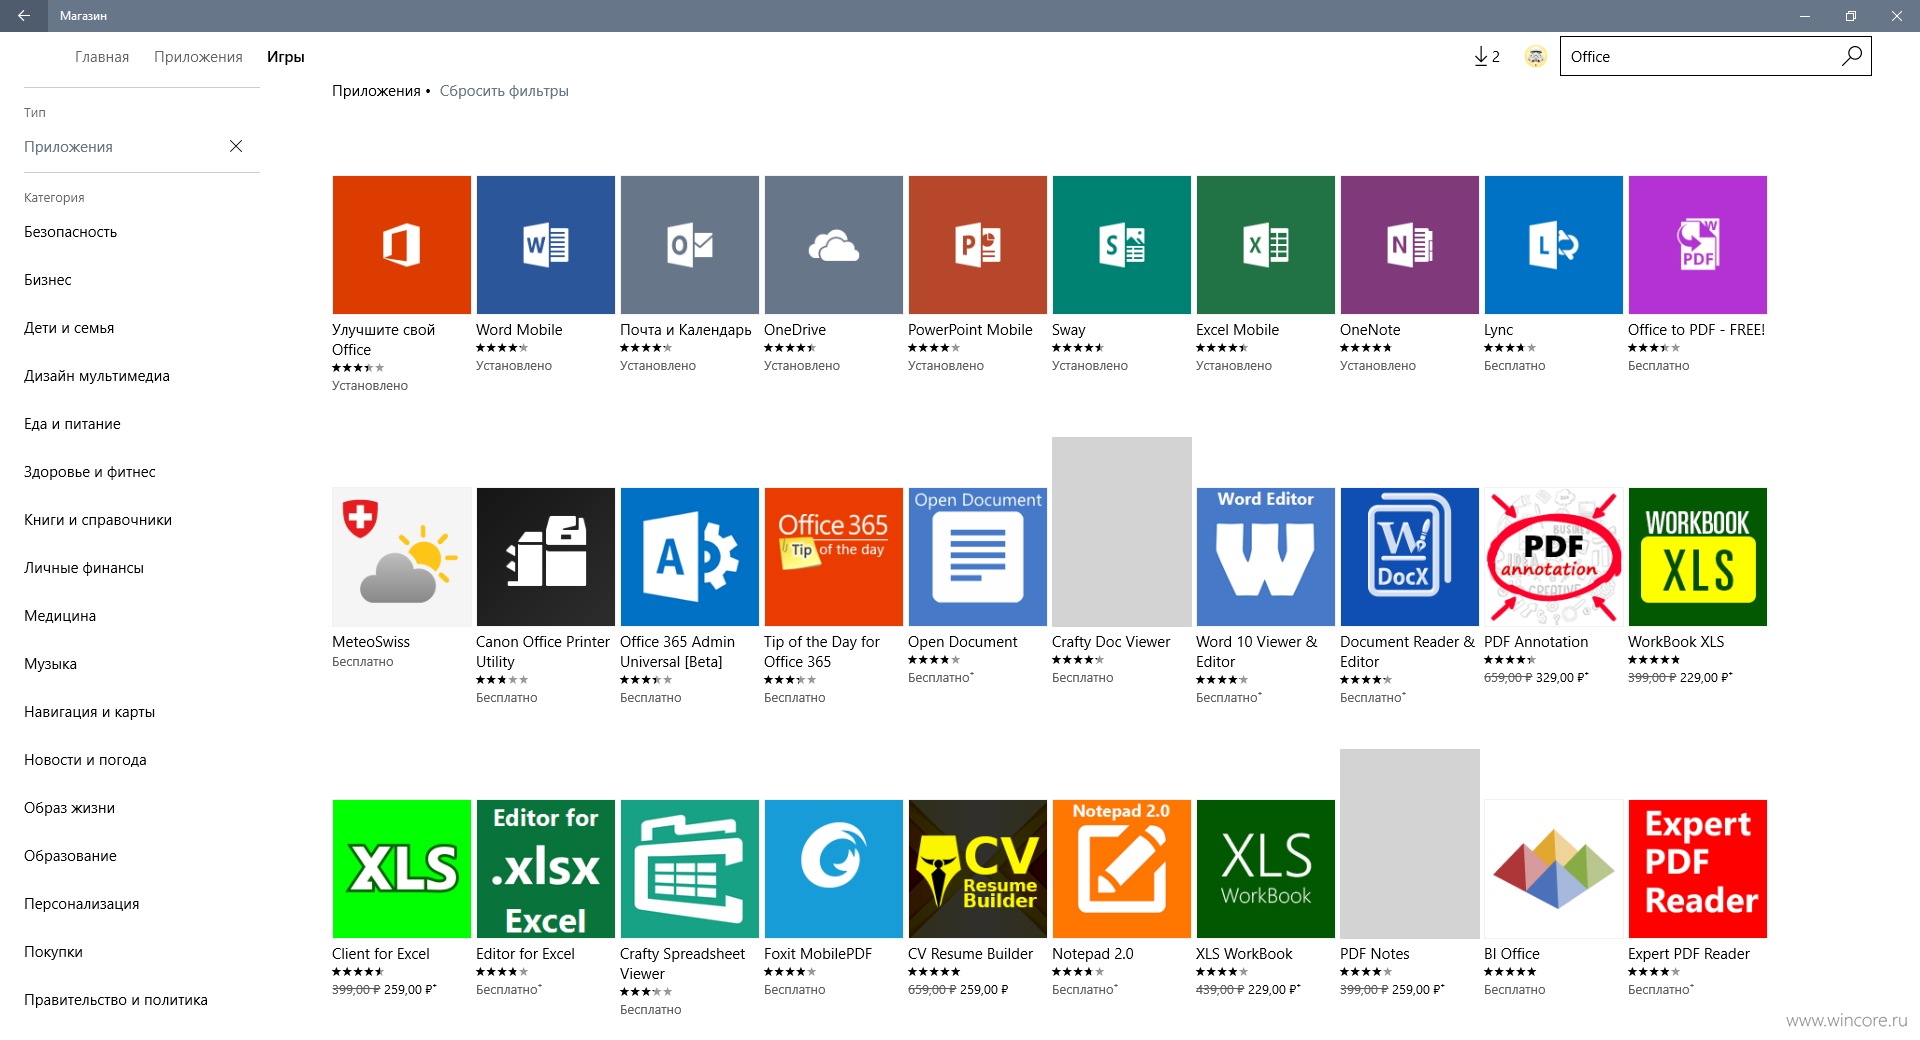Click the Excel Mobile title text
The height and width of the screenshot is (1040, 1920).
[1237, 330]
